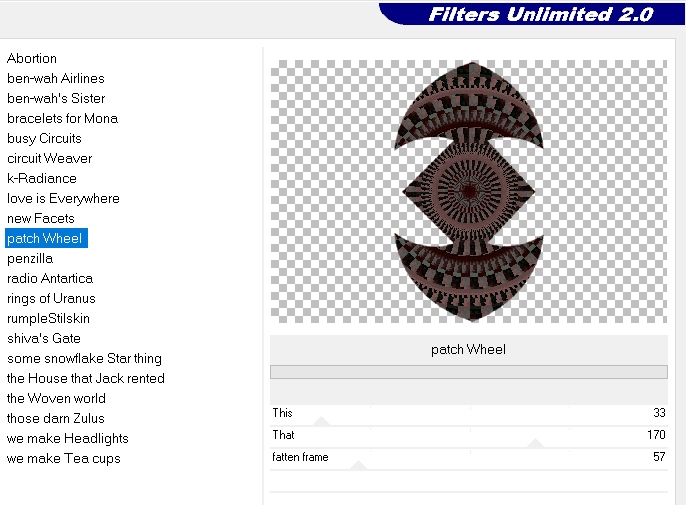Choose ben-wah Airlines filter

(56, 78)
